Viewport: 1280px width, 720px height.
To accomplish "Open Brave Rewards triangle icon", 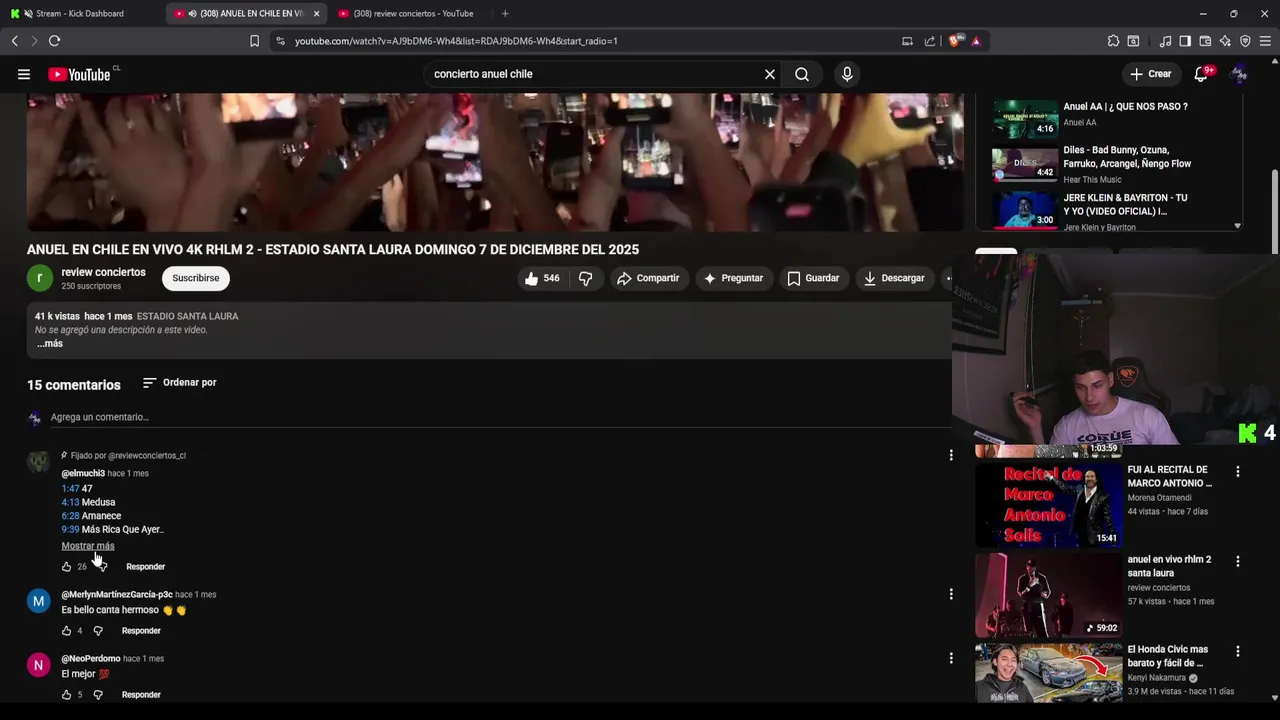I will (976, 41).
